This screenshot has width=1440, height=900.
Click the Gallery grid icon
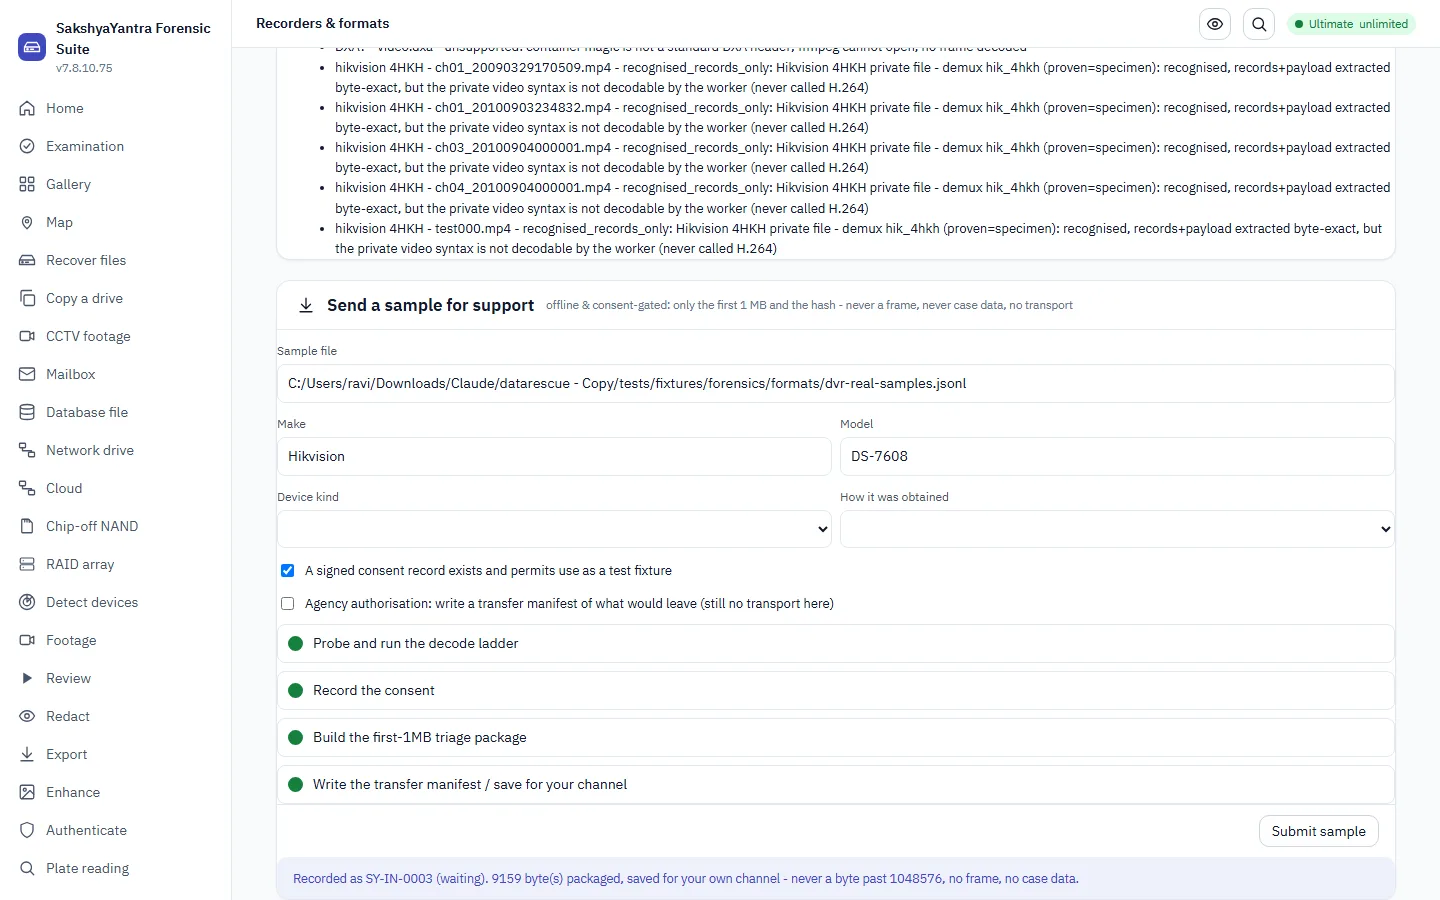[27, 184]
